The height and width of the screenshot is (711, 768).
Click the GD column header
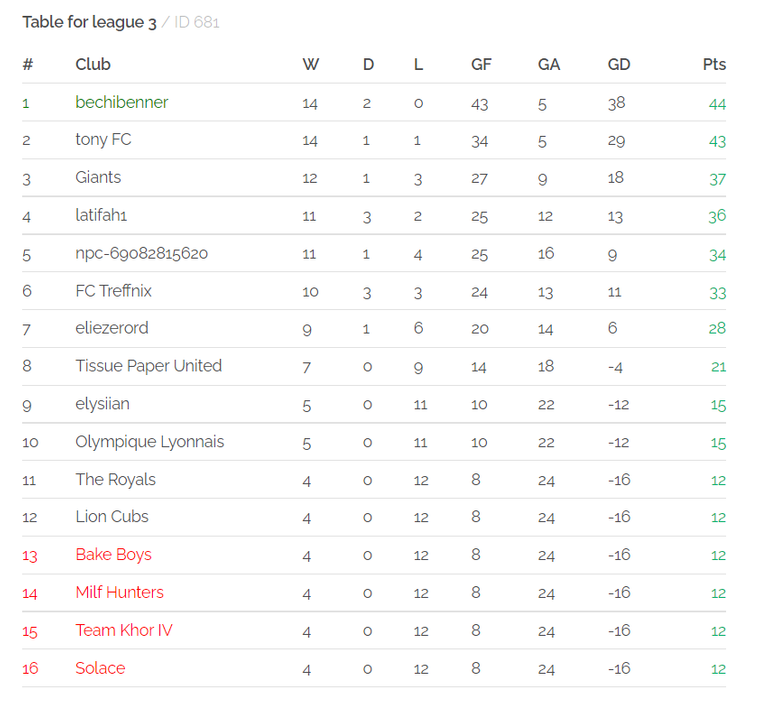[x=619, y=64]
